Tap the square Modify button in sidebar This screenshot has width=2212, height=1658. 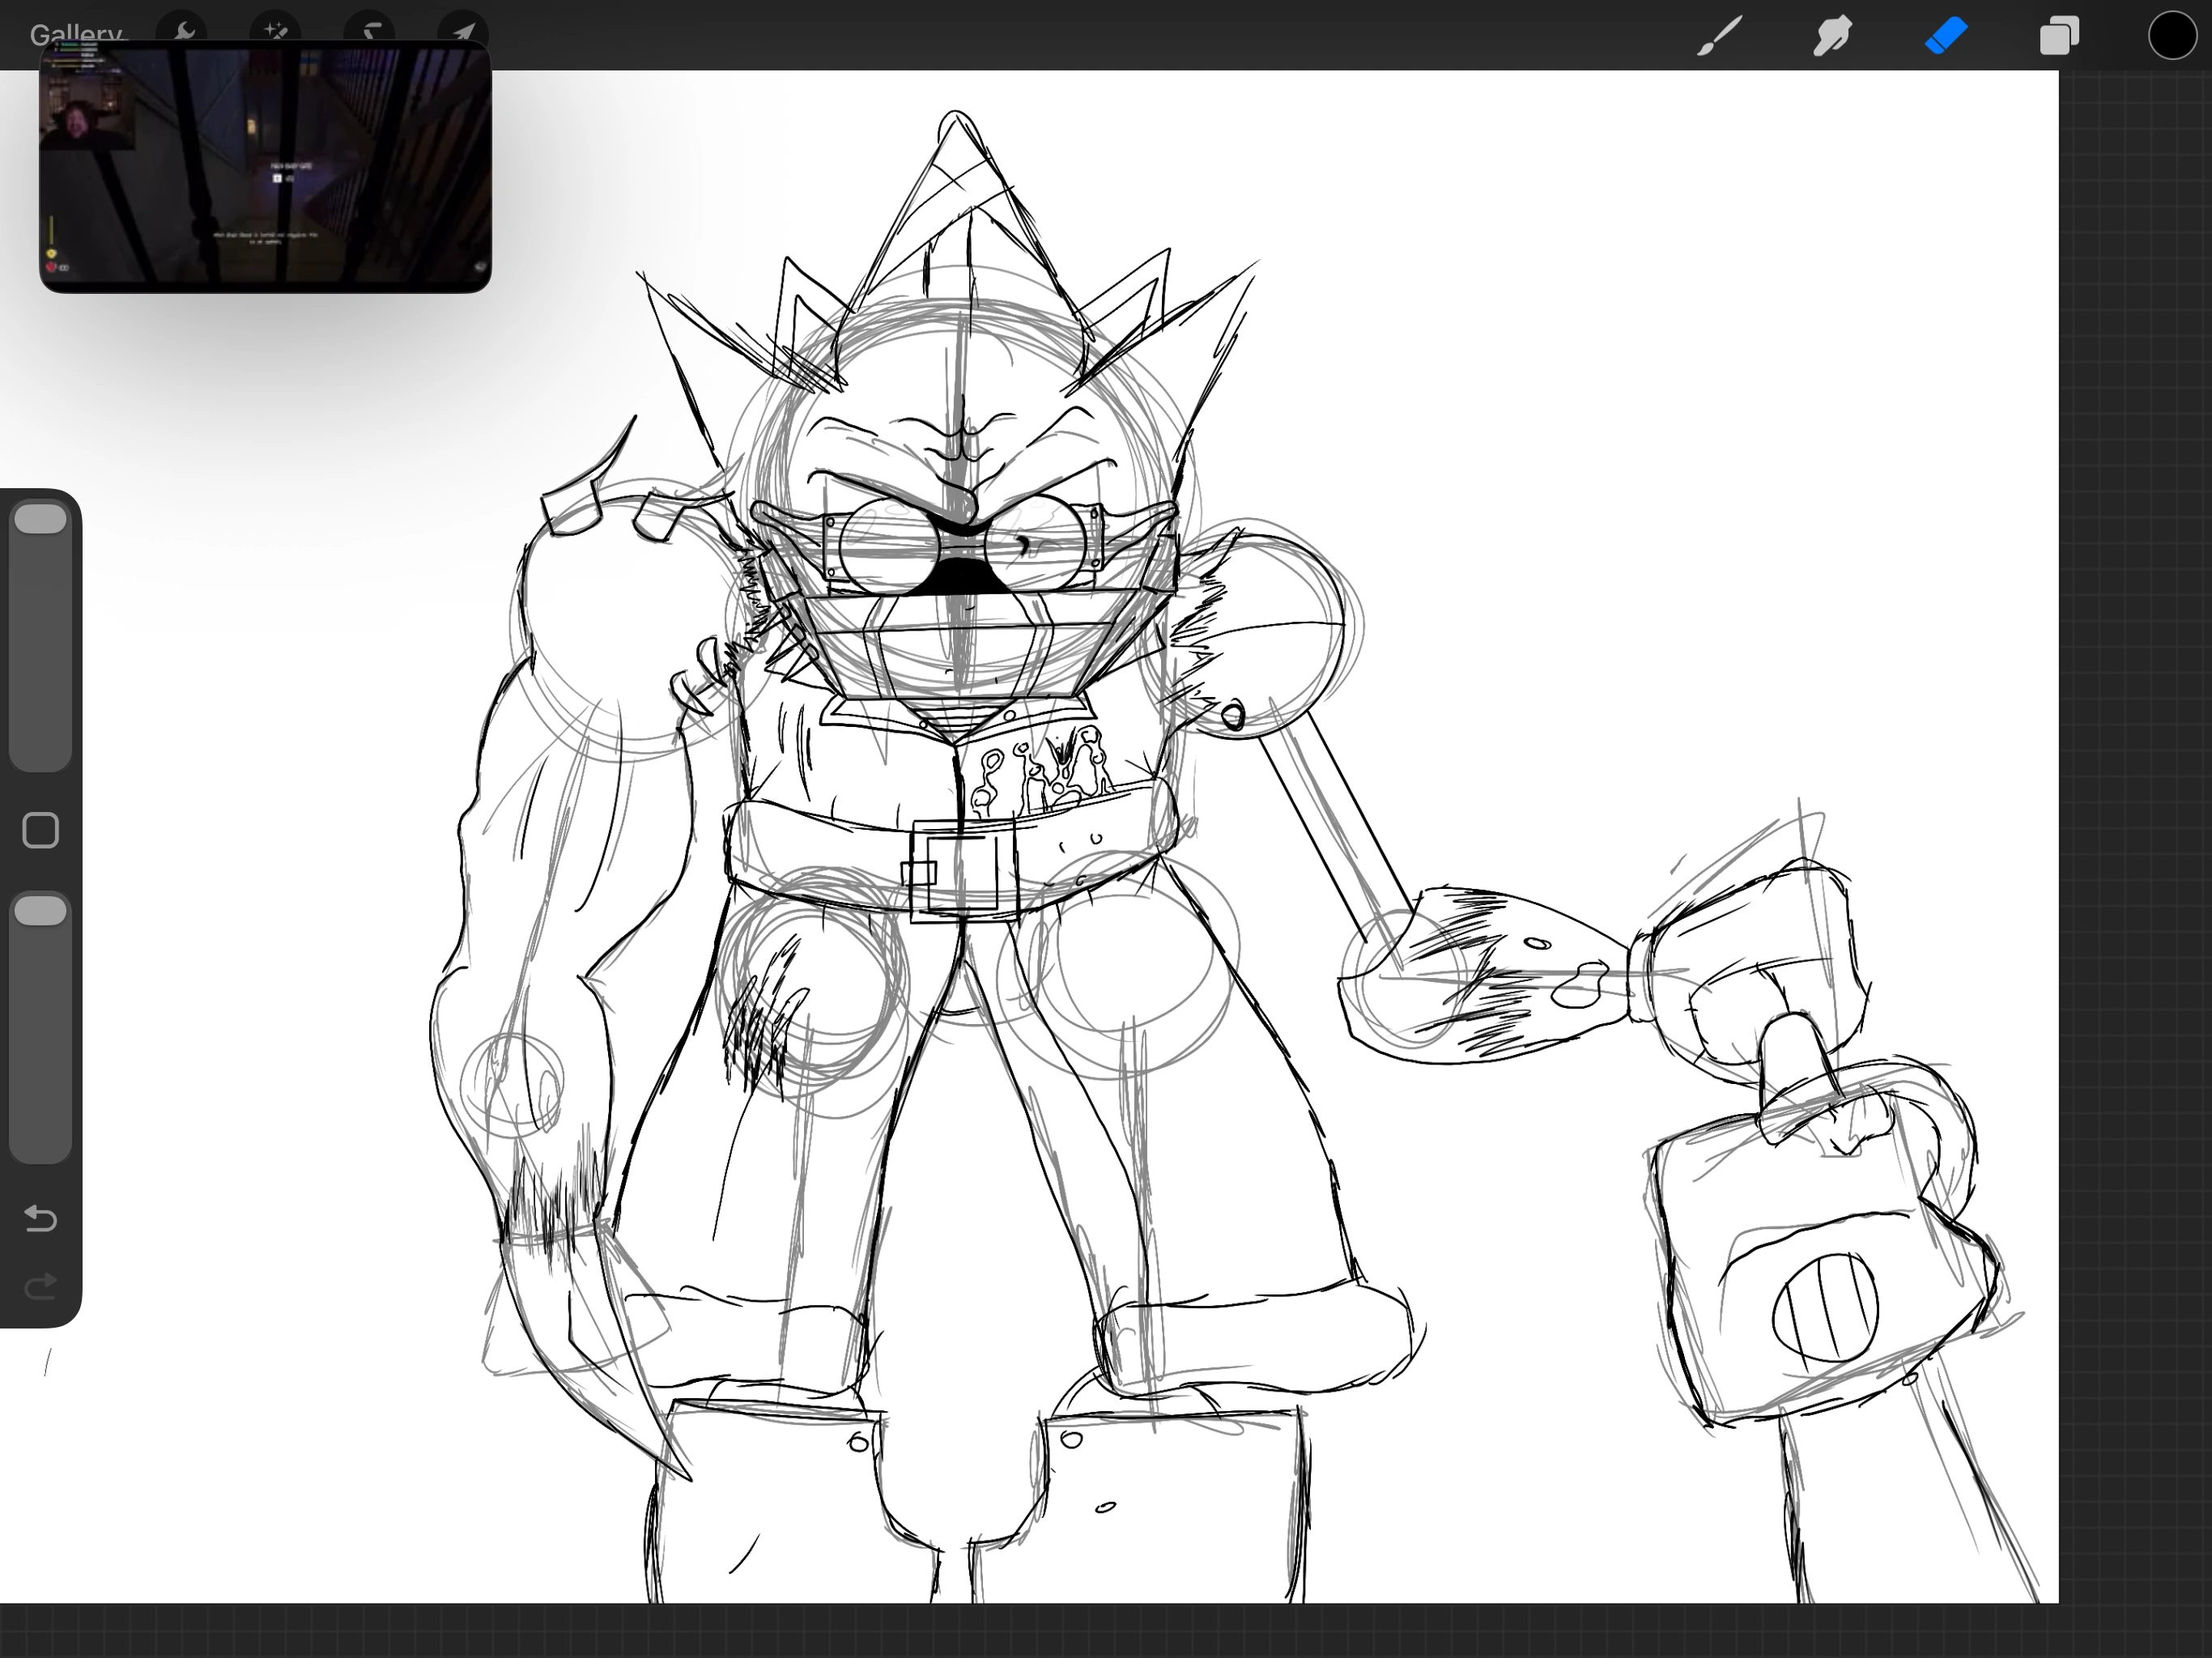[41, 830]
